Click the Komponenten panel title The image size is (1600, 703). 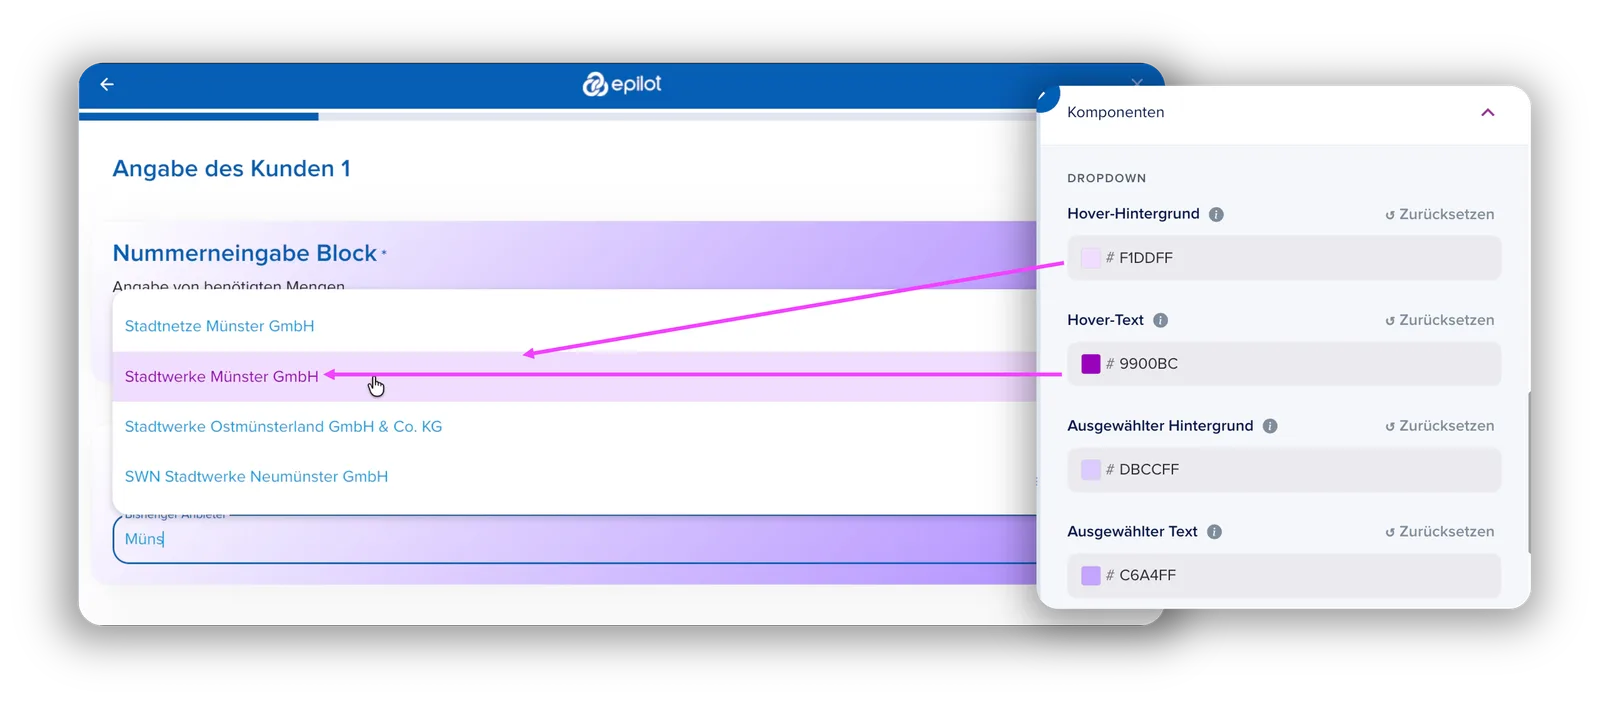coord(1116,112)
